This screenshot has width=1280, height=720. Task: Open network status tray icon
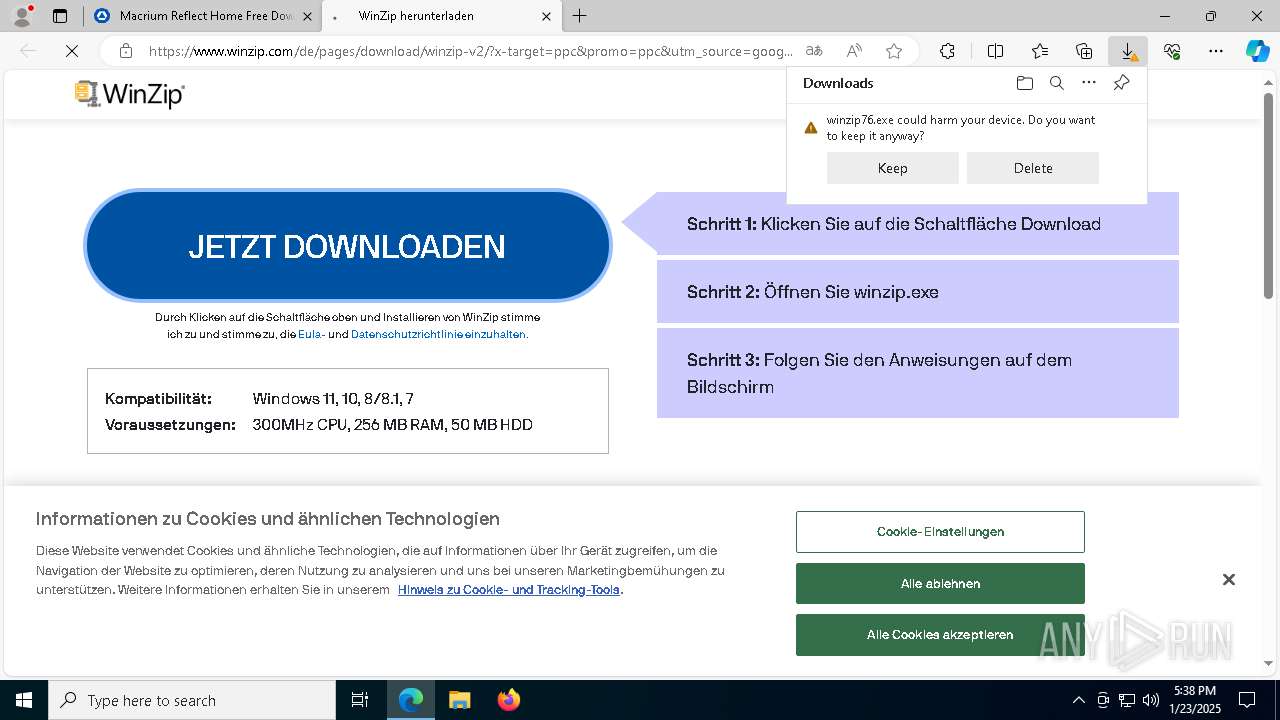(x=1127, y=700)
